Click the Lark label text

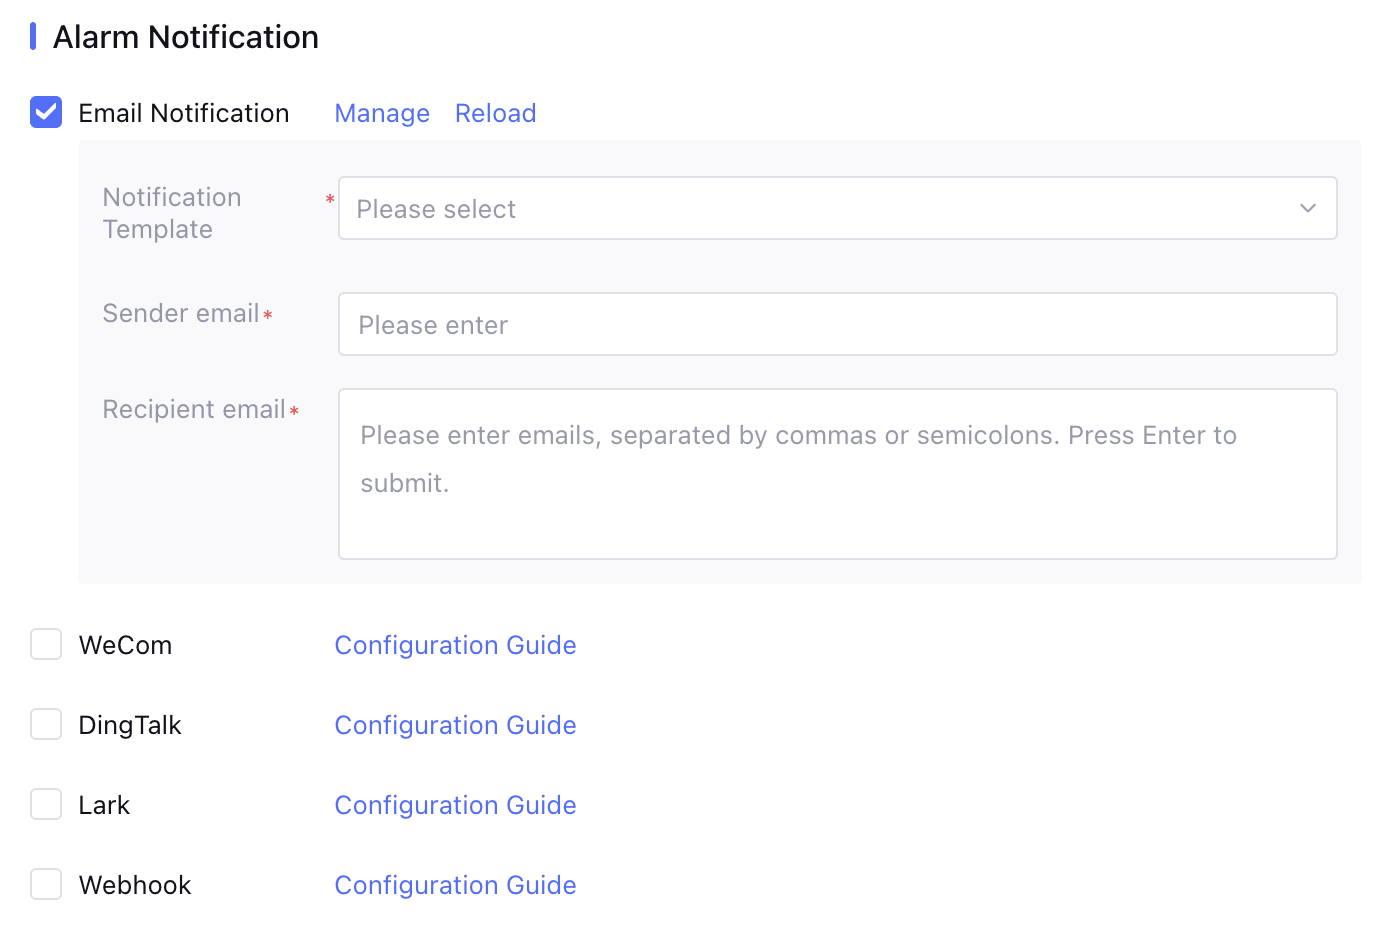(x=104, y=805)
